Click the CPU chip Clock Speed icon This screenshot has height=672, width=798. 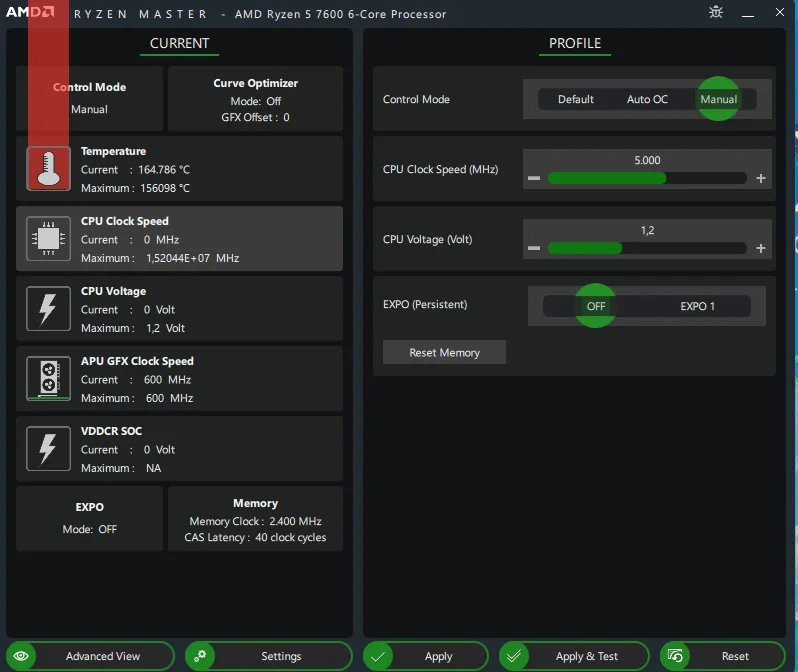coord(48,238)
